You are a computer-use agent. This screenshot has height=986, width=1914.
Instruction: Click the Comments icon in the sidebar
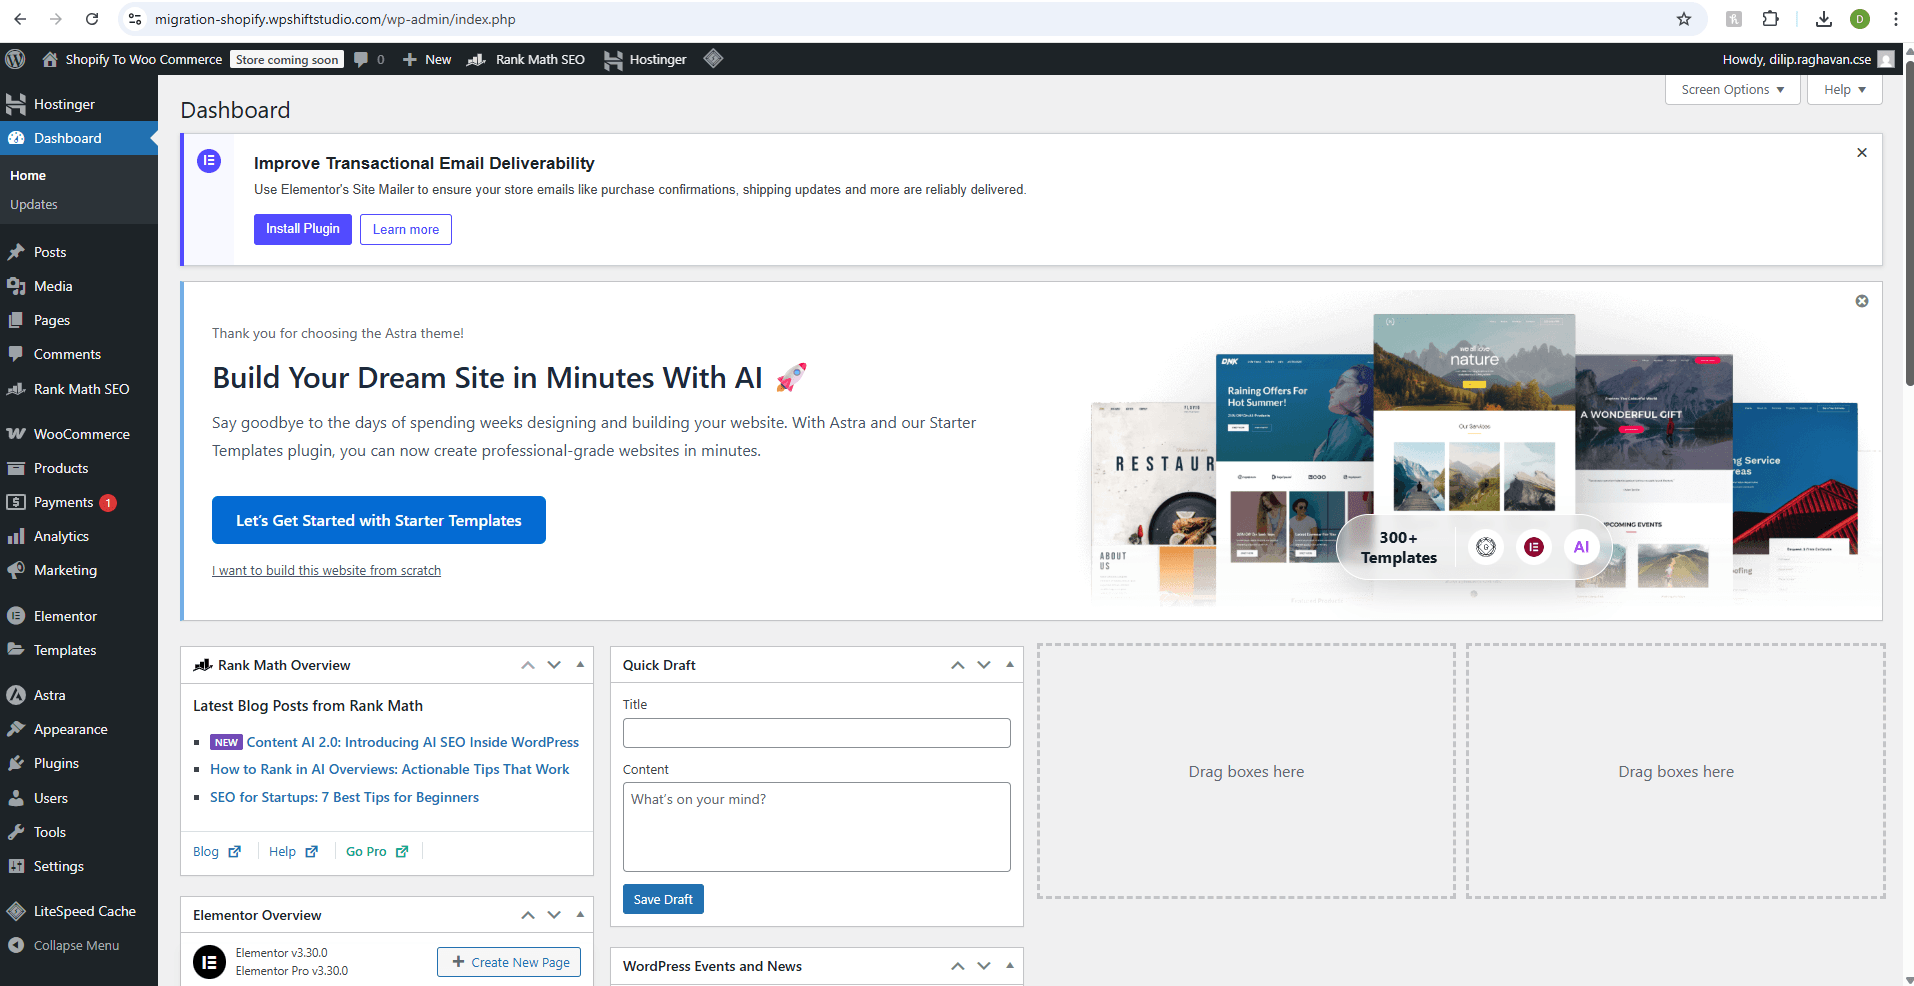16,354
